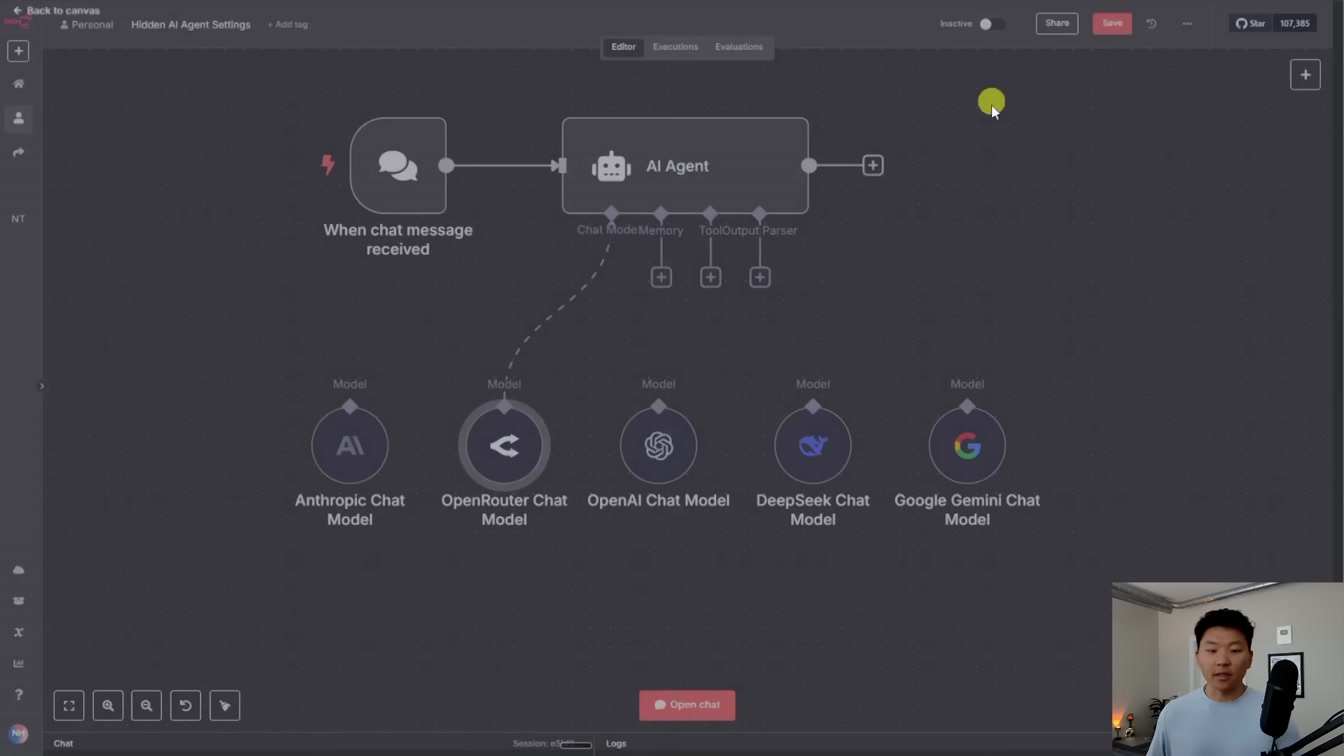Click the OpenAI node Model connector diamond
This screenshot has height=756, width=1344.
pyautogui.click(x=658, y=406)
